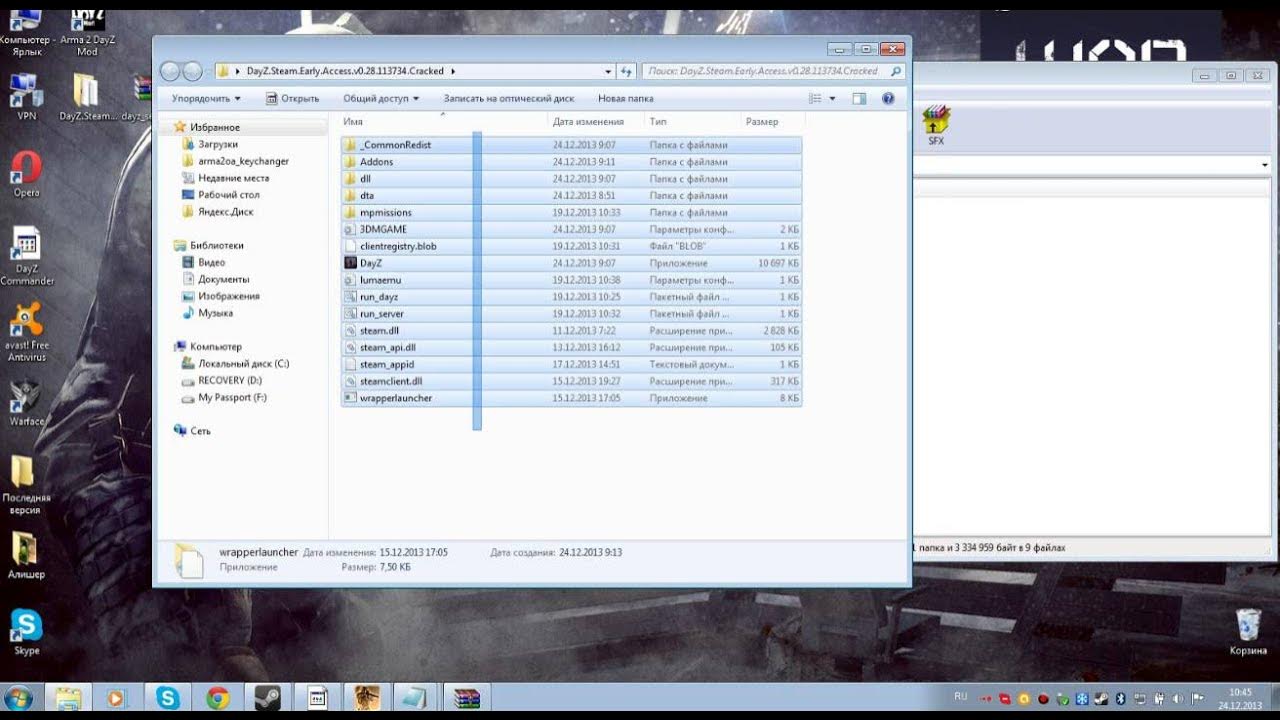Screen dimensions: 1280x720
Task: Open Steam from the taskbar
Action: pyautogui.click(x=267, y=698)
